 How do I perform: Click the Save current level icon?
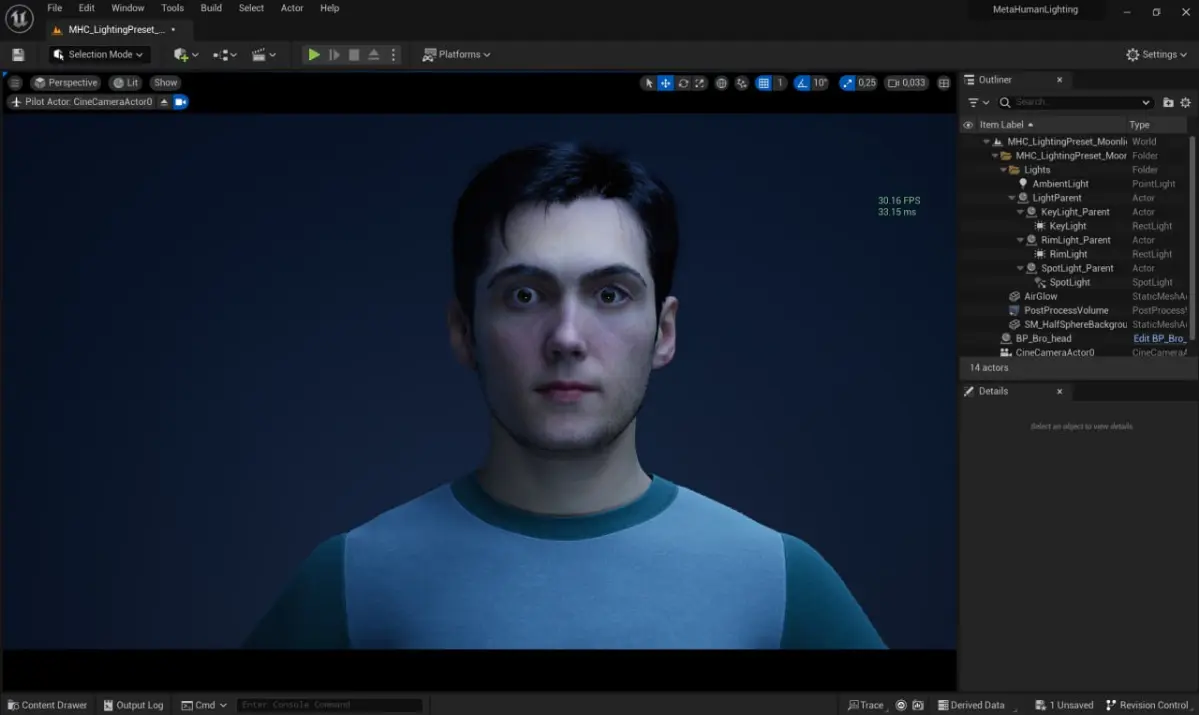click(18, 55)
